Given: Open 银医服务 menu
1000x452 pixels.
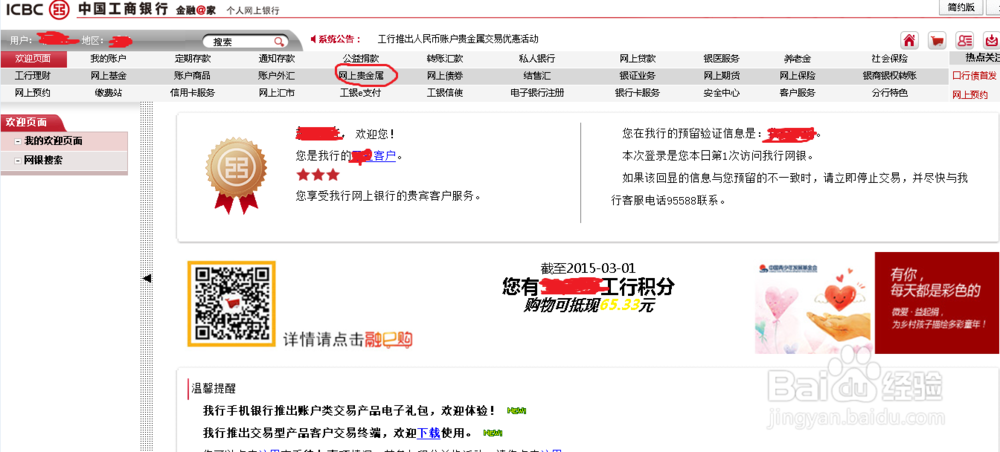Looking at the screenshot, I should [x=722, y=59].
